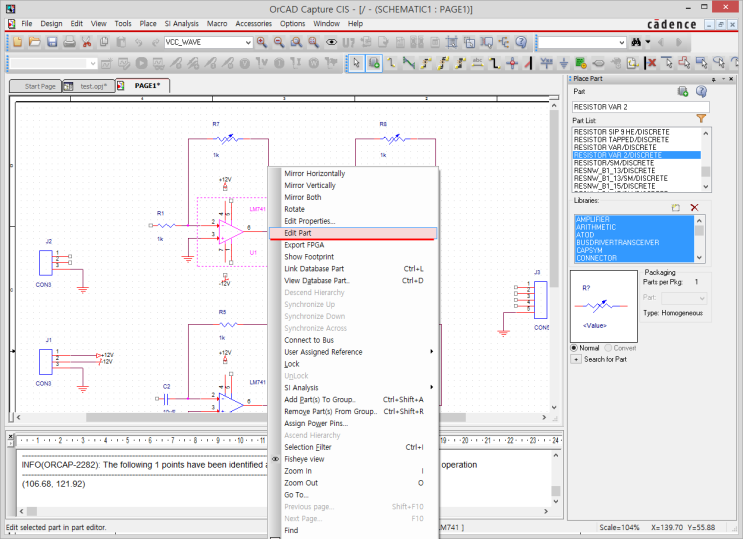Activate the Select arrow tool

coord(356,63)
